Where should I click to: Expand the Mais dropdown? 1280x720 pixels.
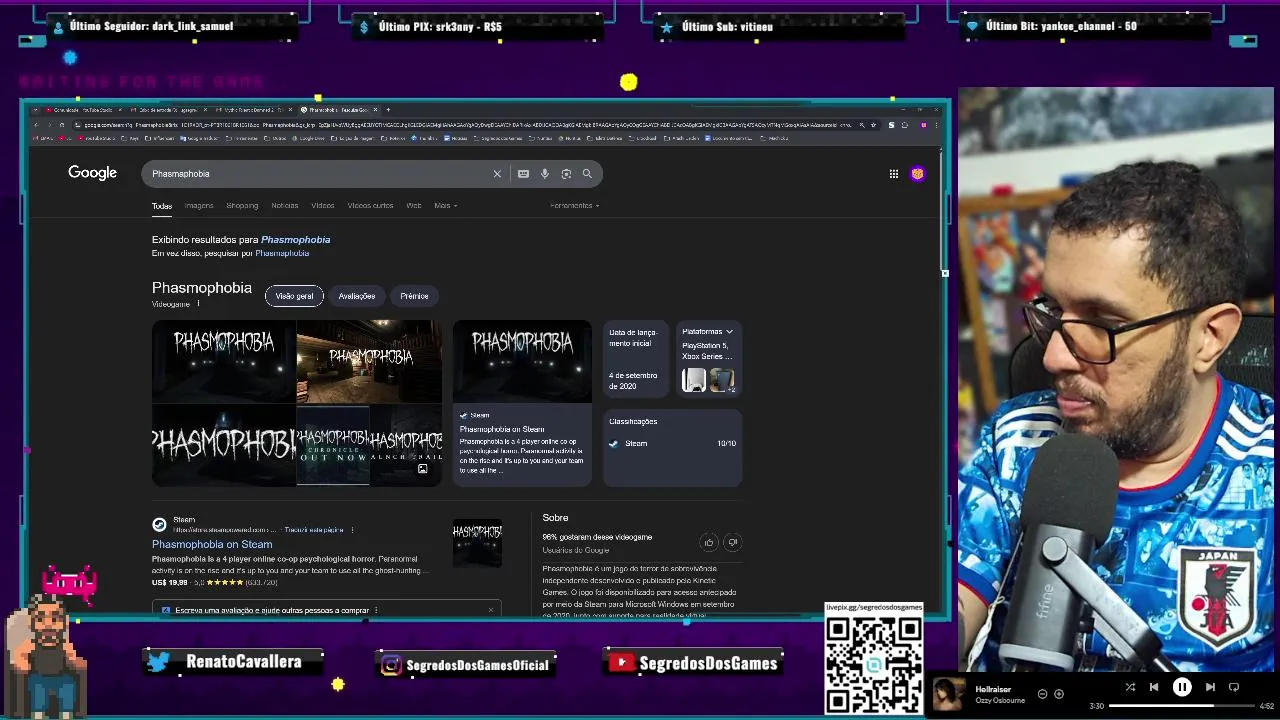446,206
